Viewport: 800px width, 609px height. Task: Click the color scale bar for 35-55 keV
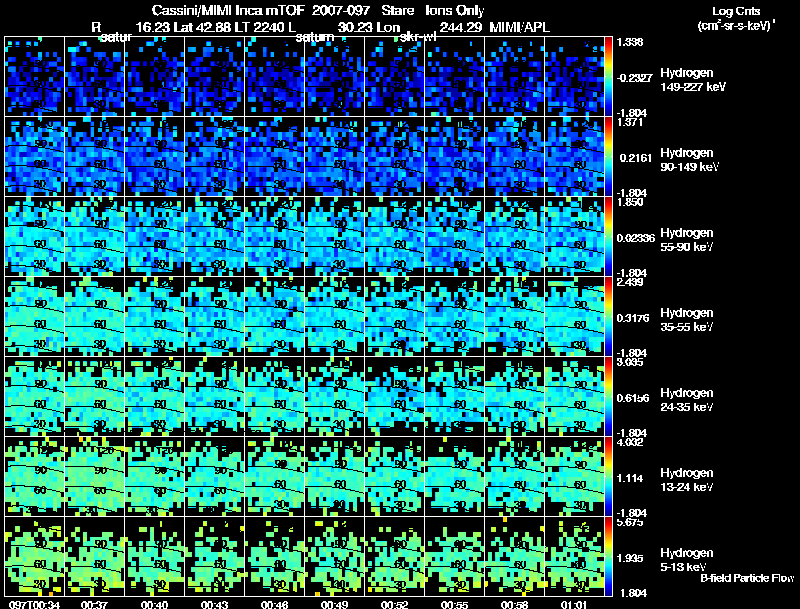click(608, 317)
